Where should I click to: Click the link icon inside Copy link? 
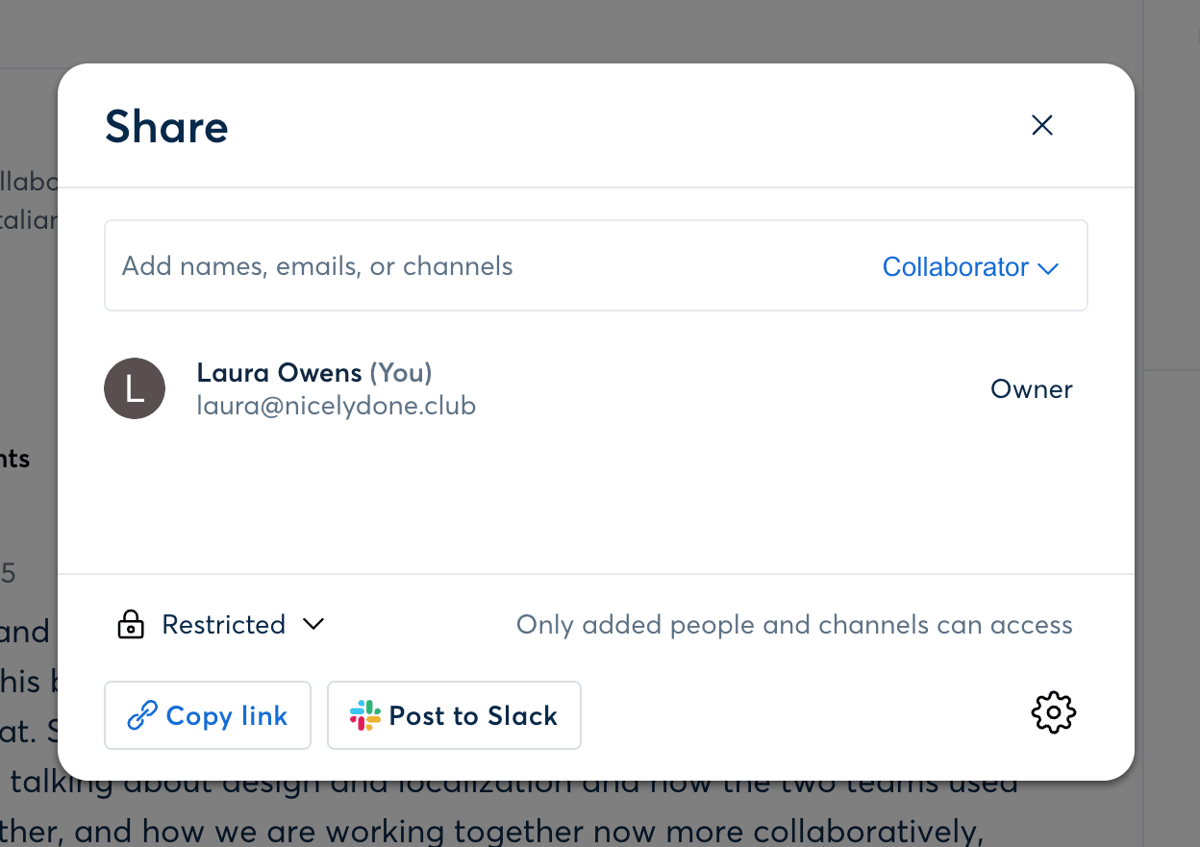click(143, 715)
